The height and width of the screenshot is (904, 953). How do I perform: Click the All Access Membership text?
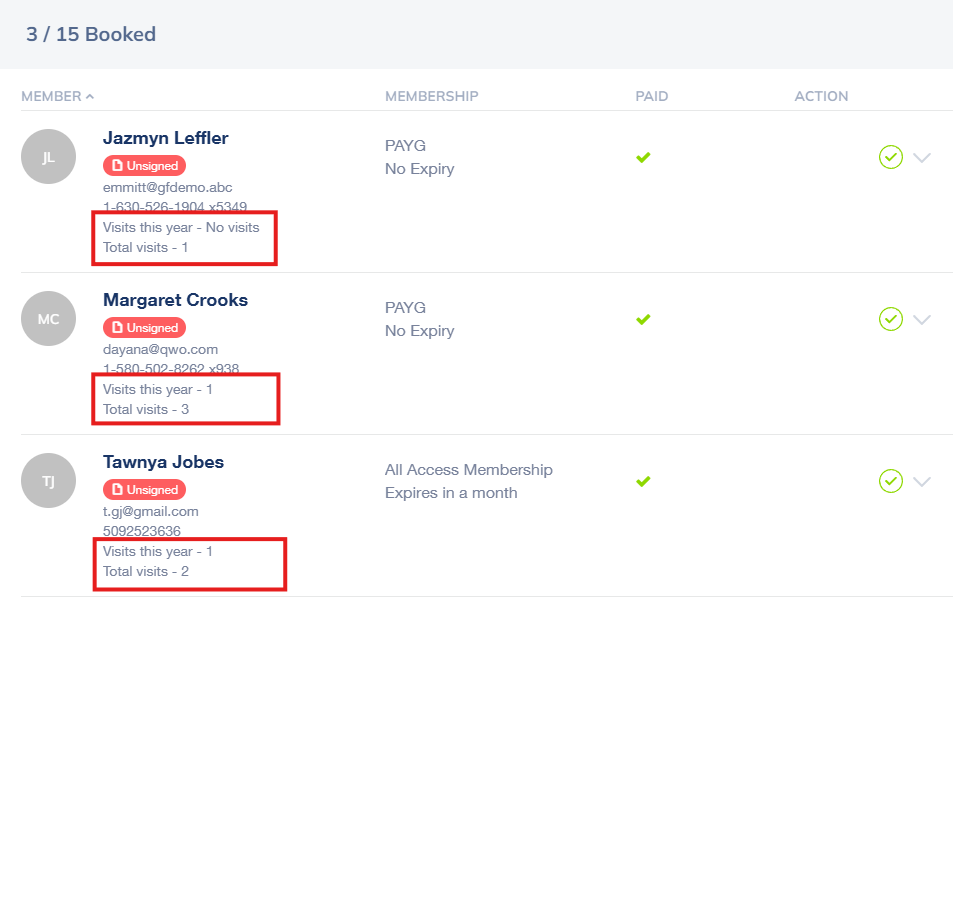click(x=469, y=470)
